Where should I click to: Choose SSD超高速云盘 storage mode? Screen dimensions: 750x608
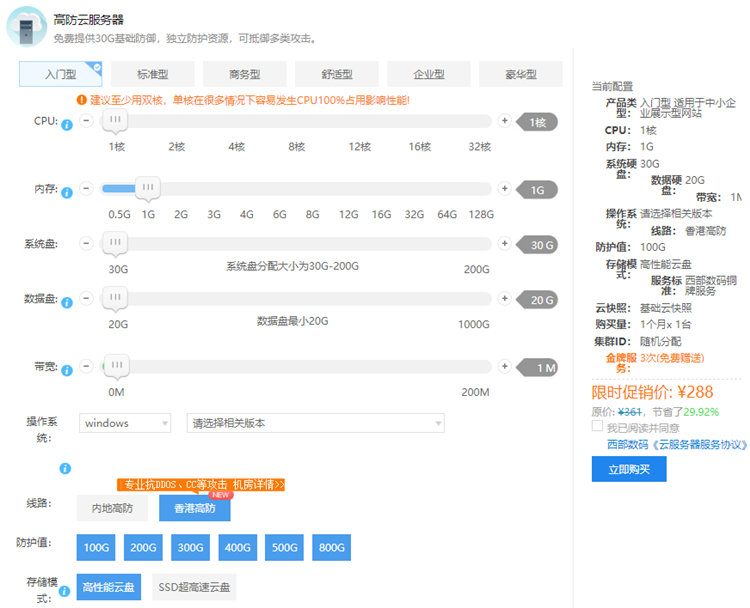tap(195, 587)
